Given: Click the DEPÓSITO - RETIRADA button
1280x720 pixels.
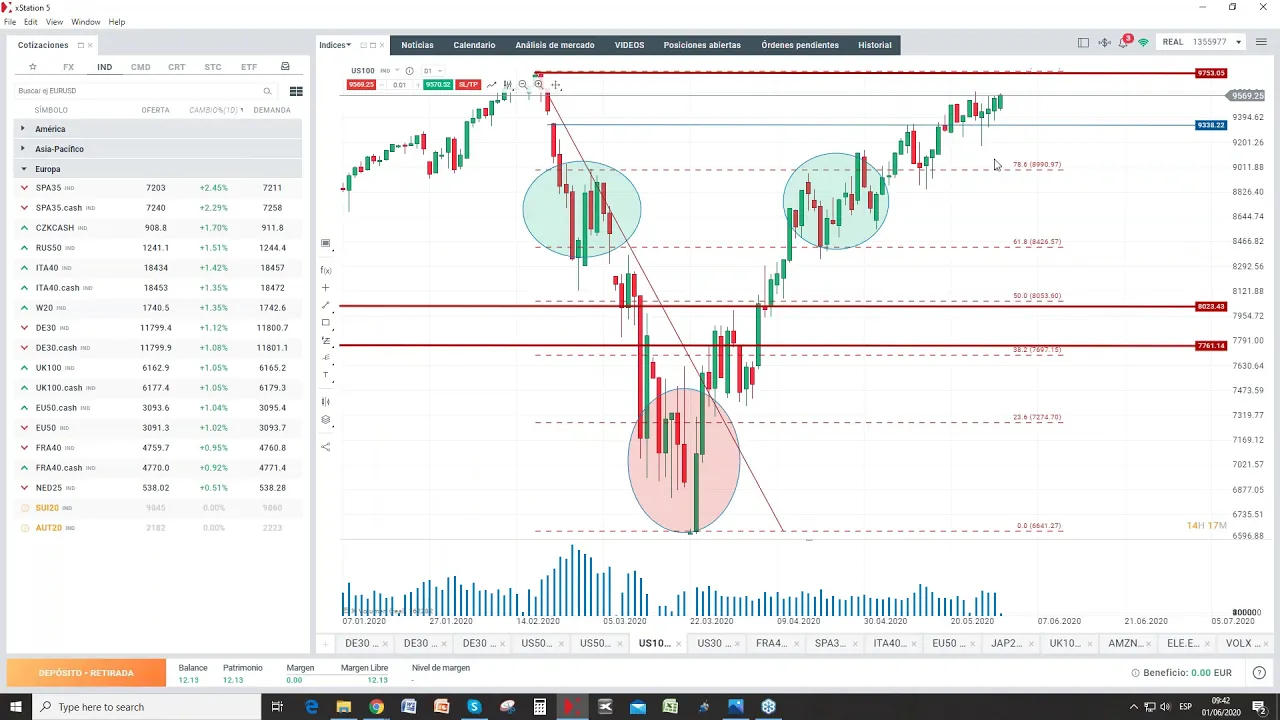Looking at the screenshot, I should (x=86, y=673).
